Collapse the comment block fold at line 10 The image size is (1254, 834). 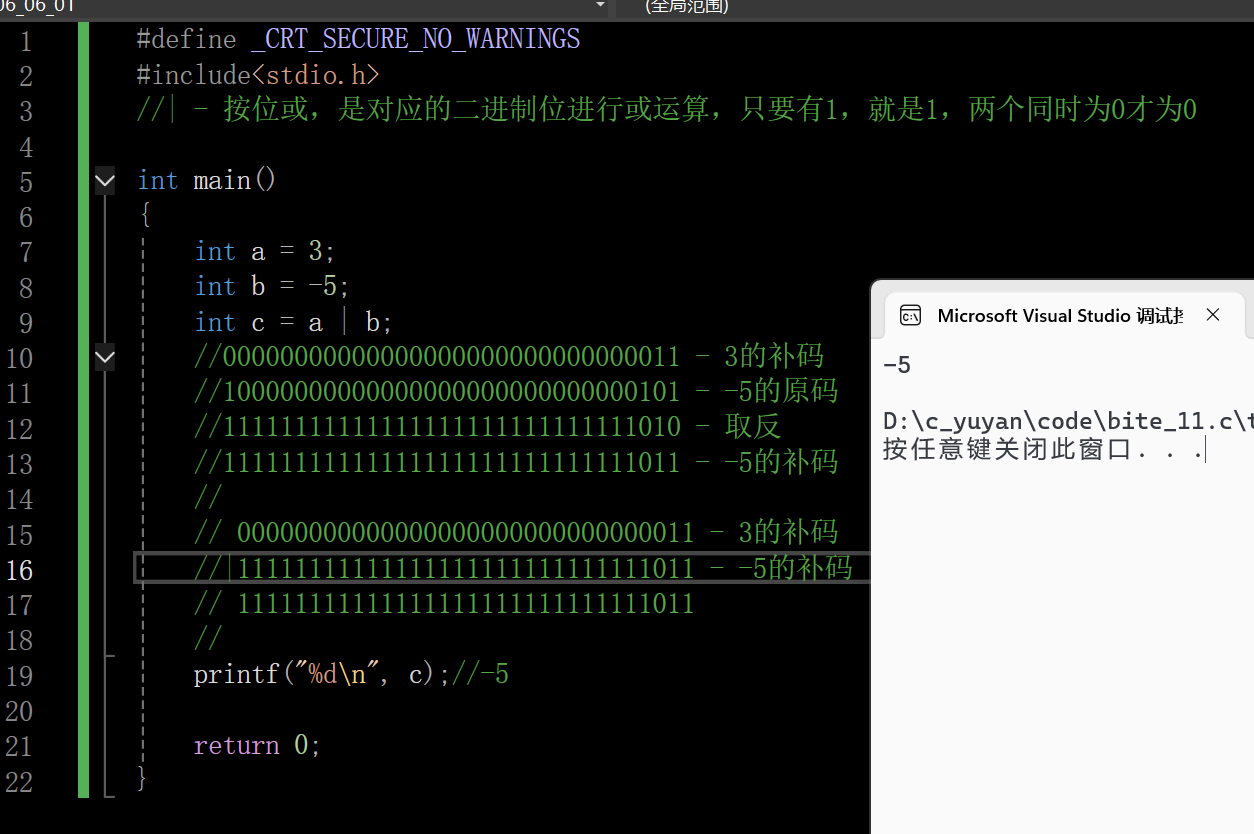105,356
